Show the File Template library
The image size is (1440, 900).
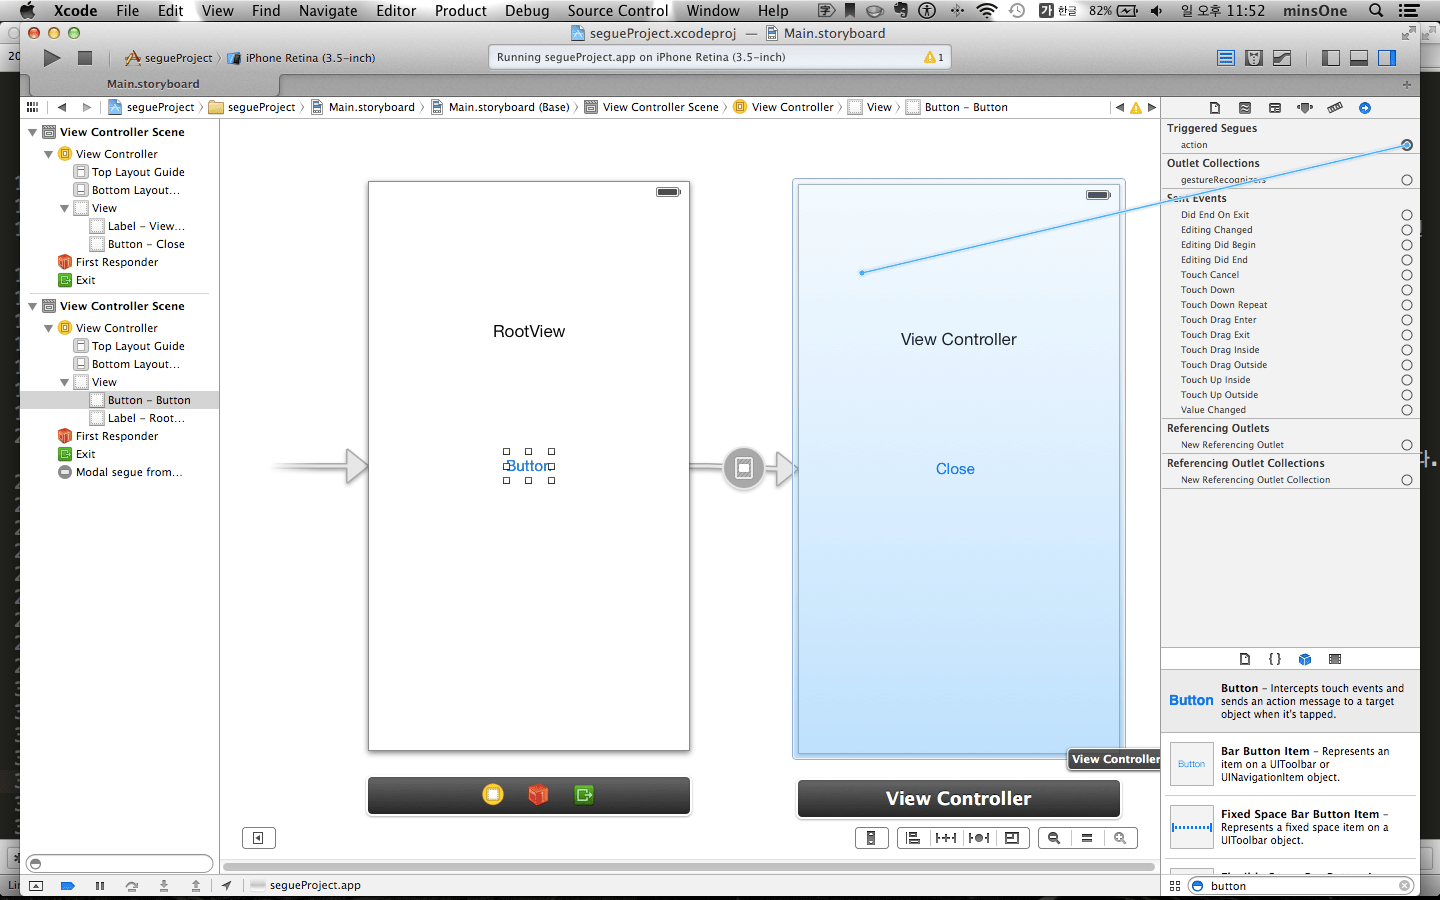[x=1245, y=659]
